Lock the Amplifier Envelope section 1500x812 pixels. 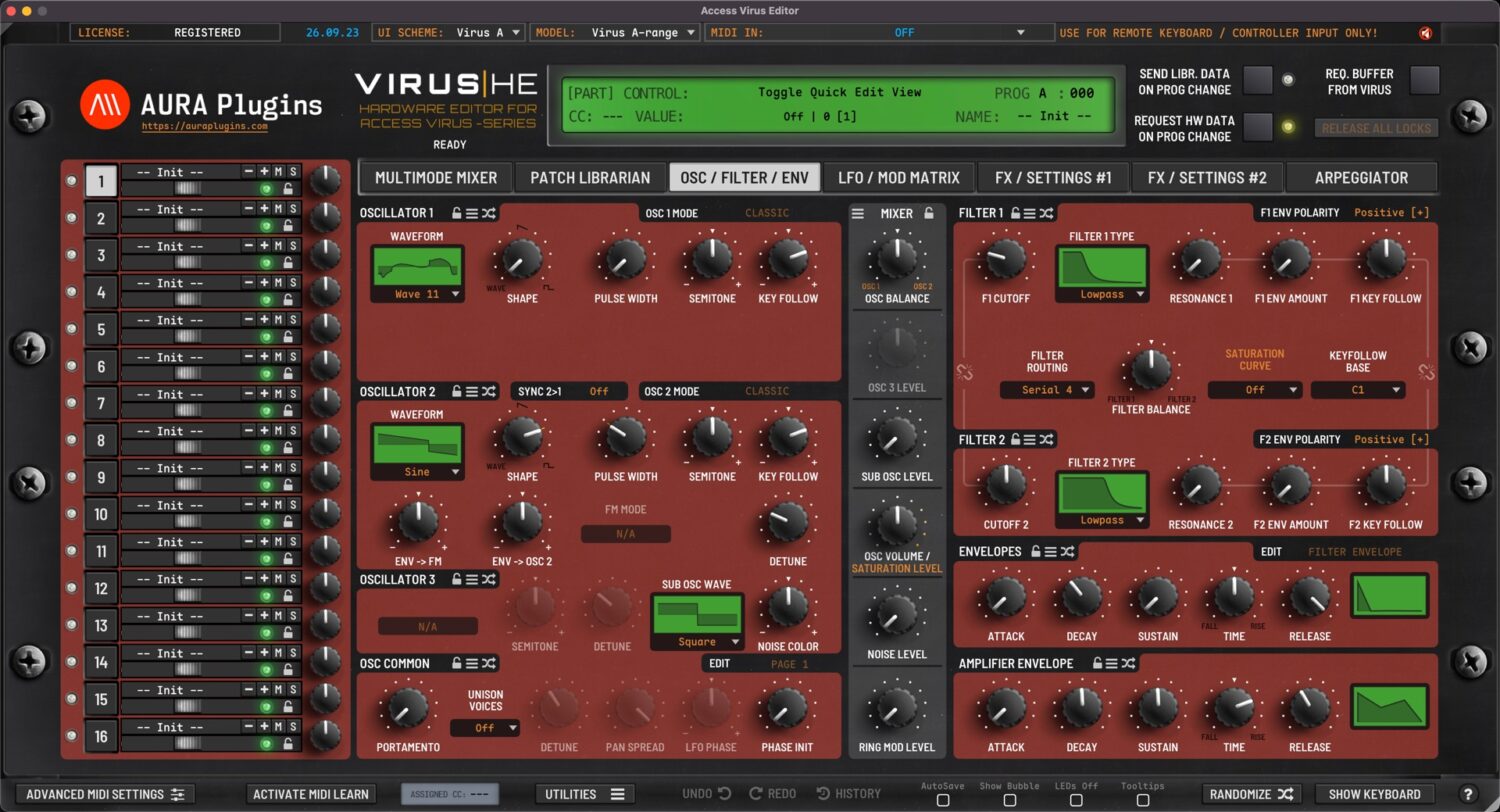(x=1097, y=663)
